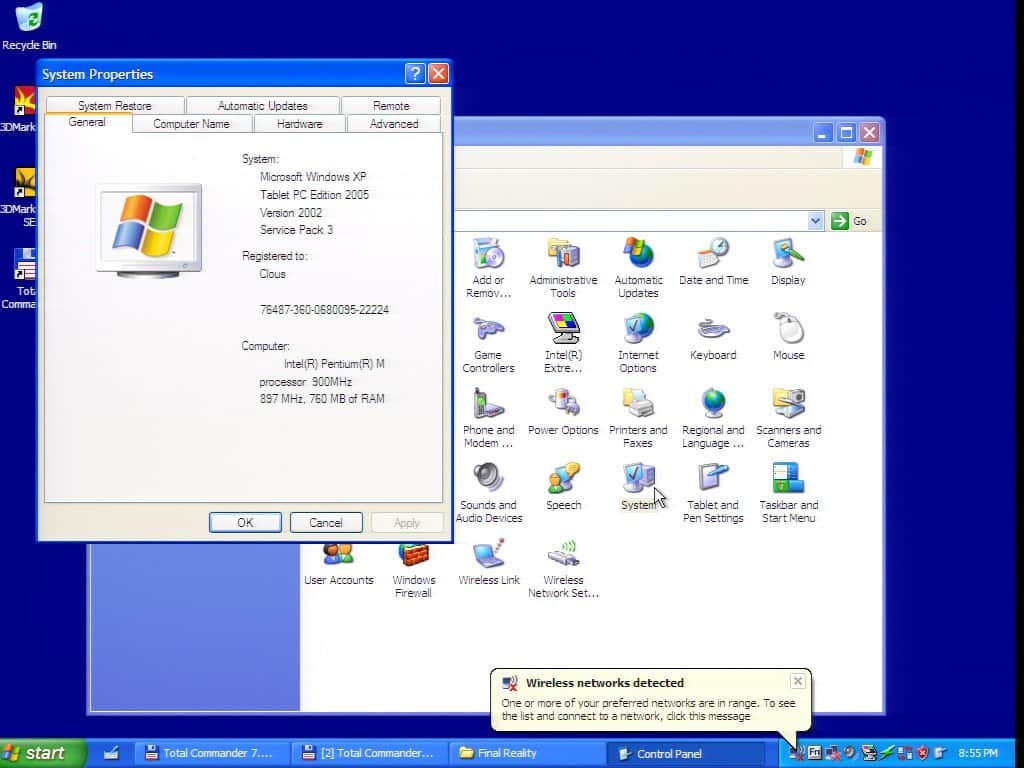Screen dimensions: 1024x768
Task: Click the system tray clock
Action: point(978,753)
